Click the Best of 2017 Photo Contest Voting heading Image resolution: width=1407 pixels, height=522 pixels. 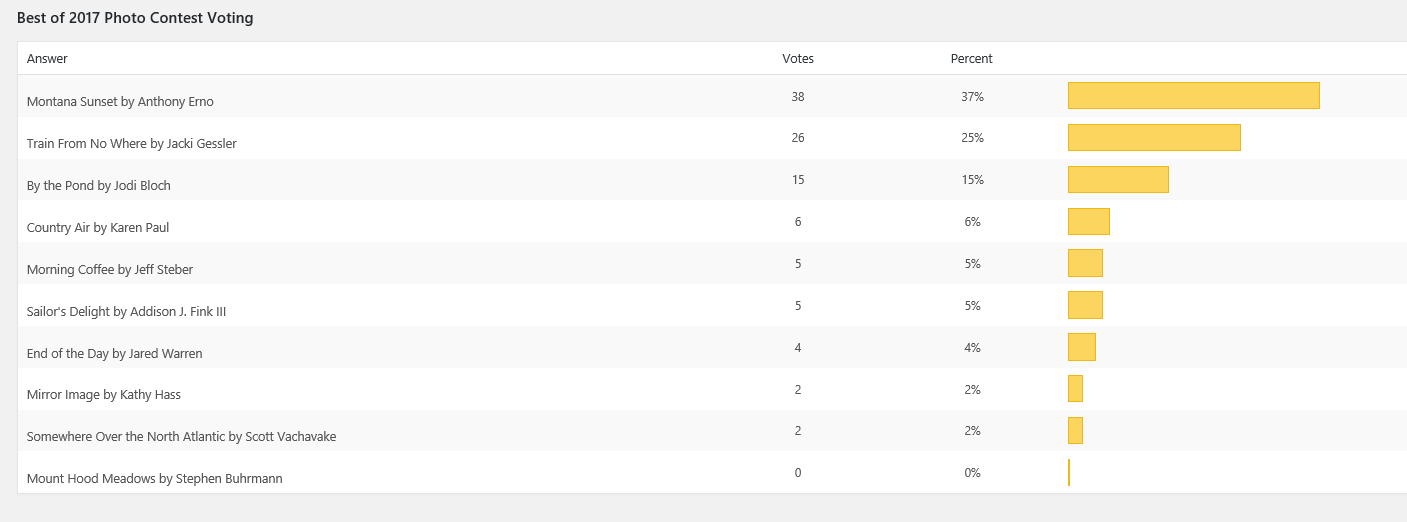[x=135, y=18]
